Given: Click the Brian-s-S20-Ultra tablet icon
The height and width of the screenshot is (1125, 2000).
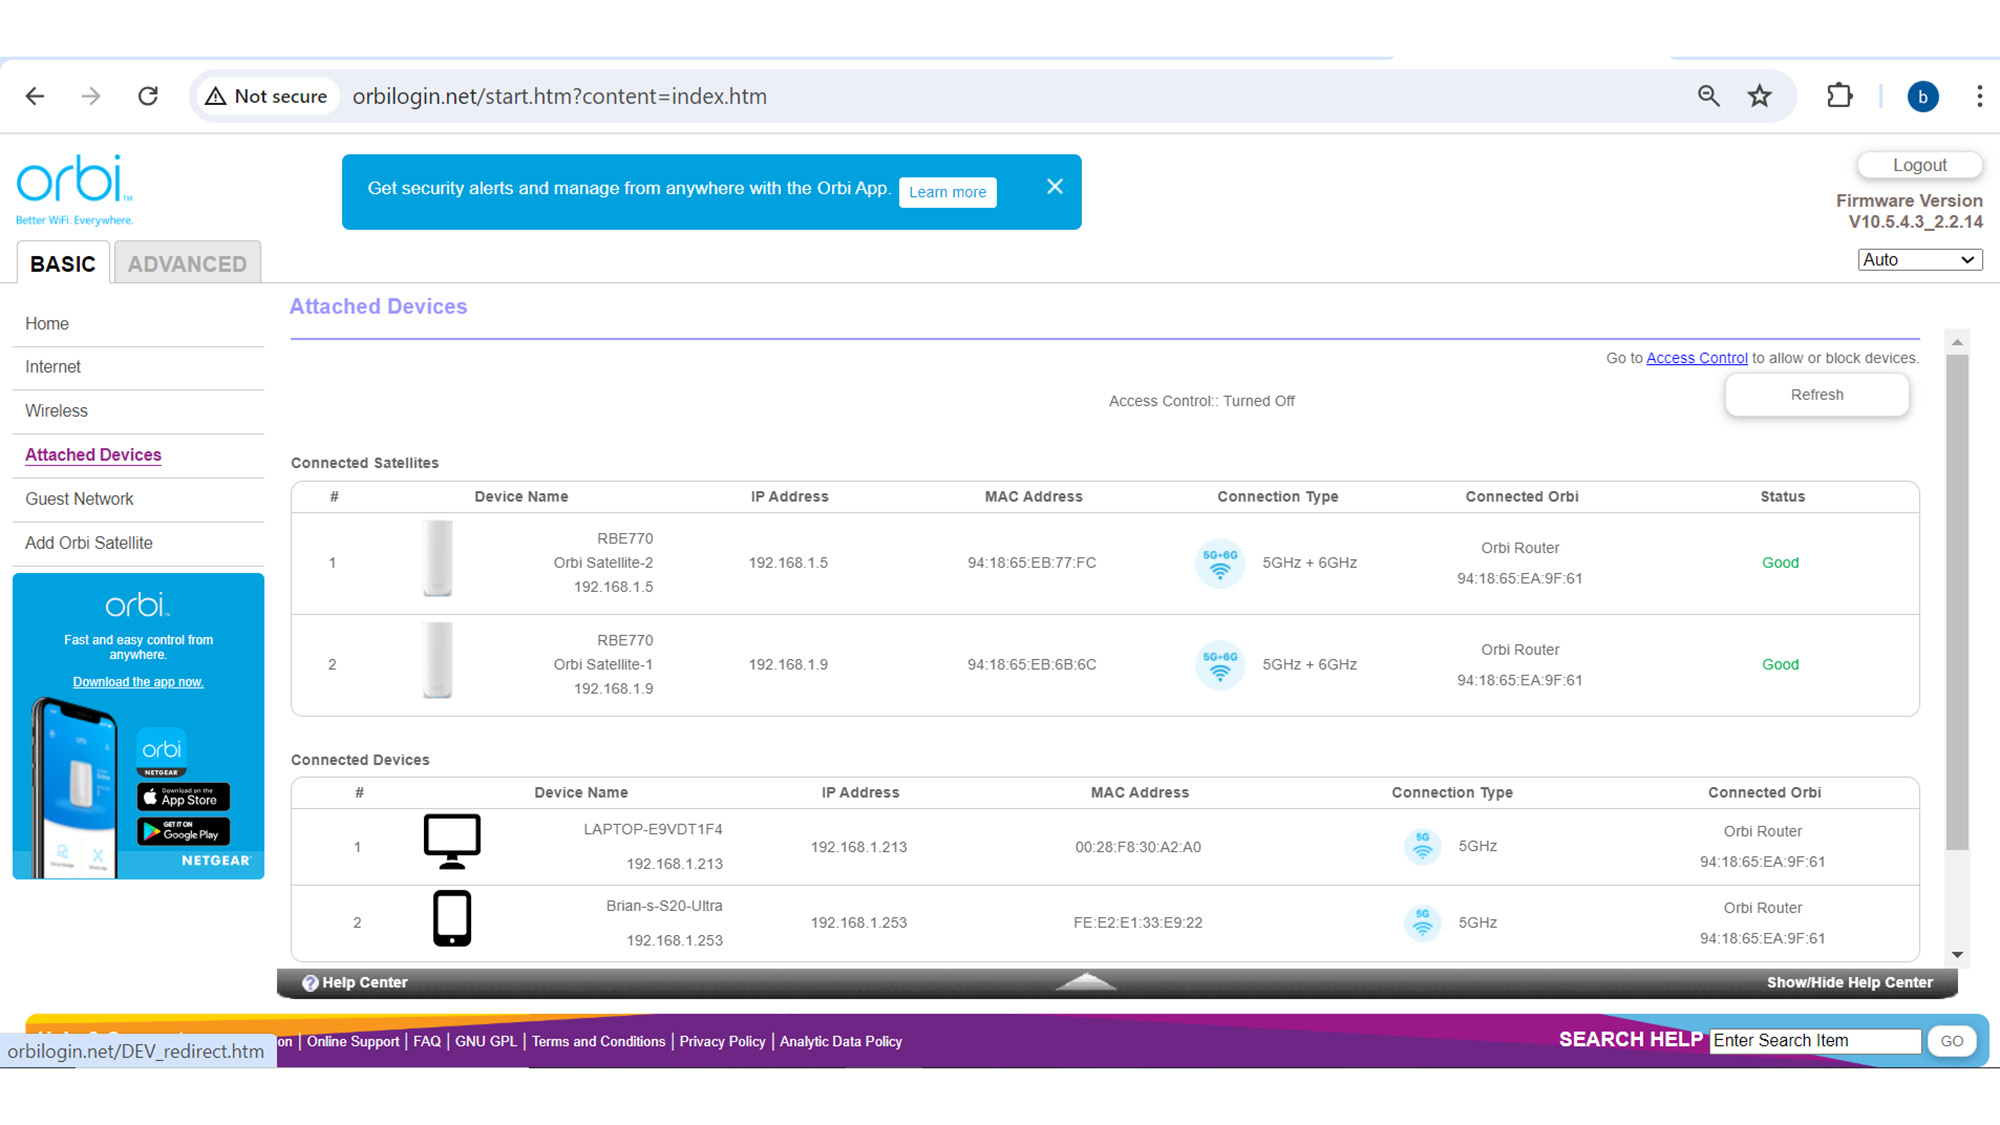Looking at the screenshot, I should click(x=451, y=918).
